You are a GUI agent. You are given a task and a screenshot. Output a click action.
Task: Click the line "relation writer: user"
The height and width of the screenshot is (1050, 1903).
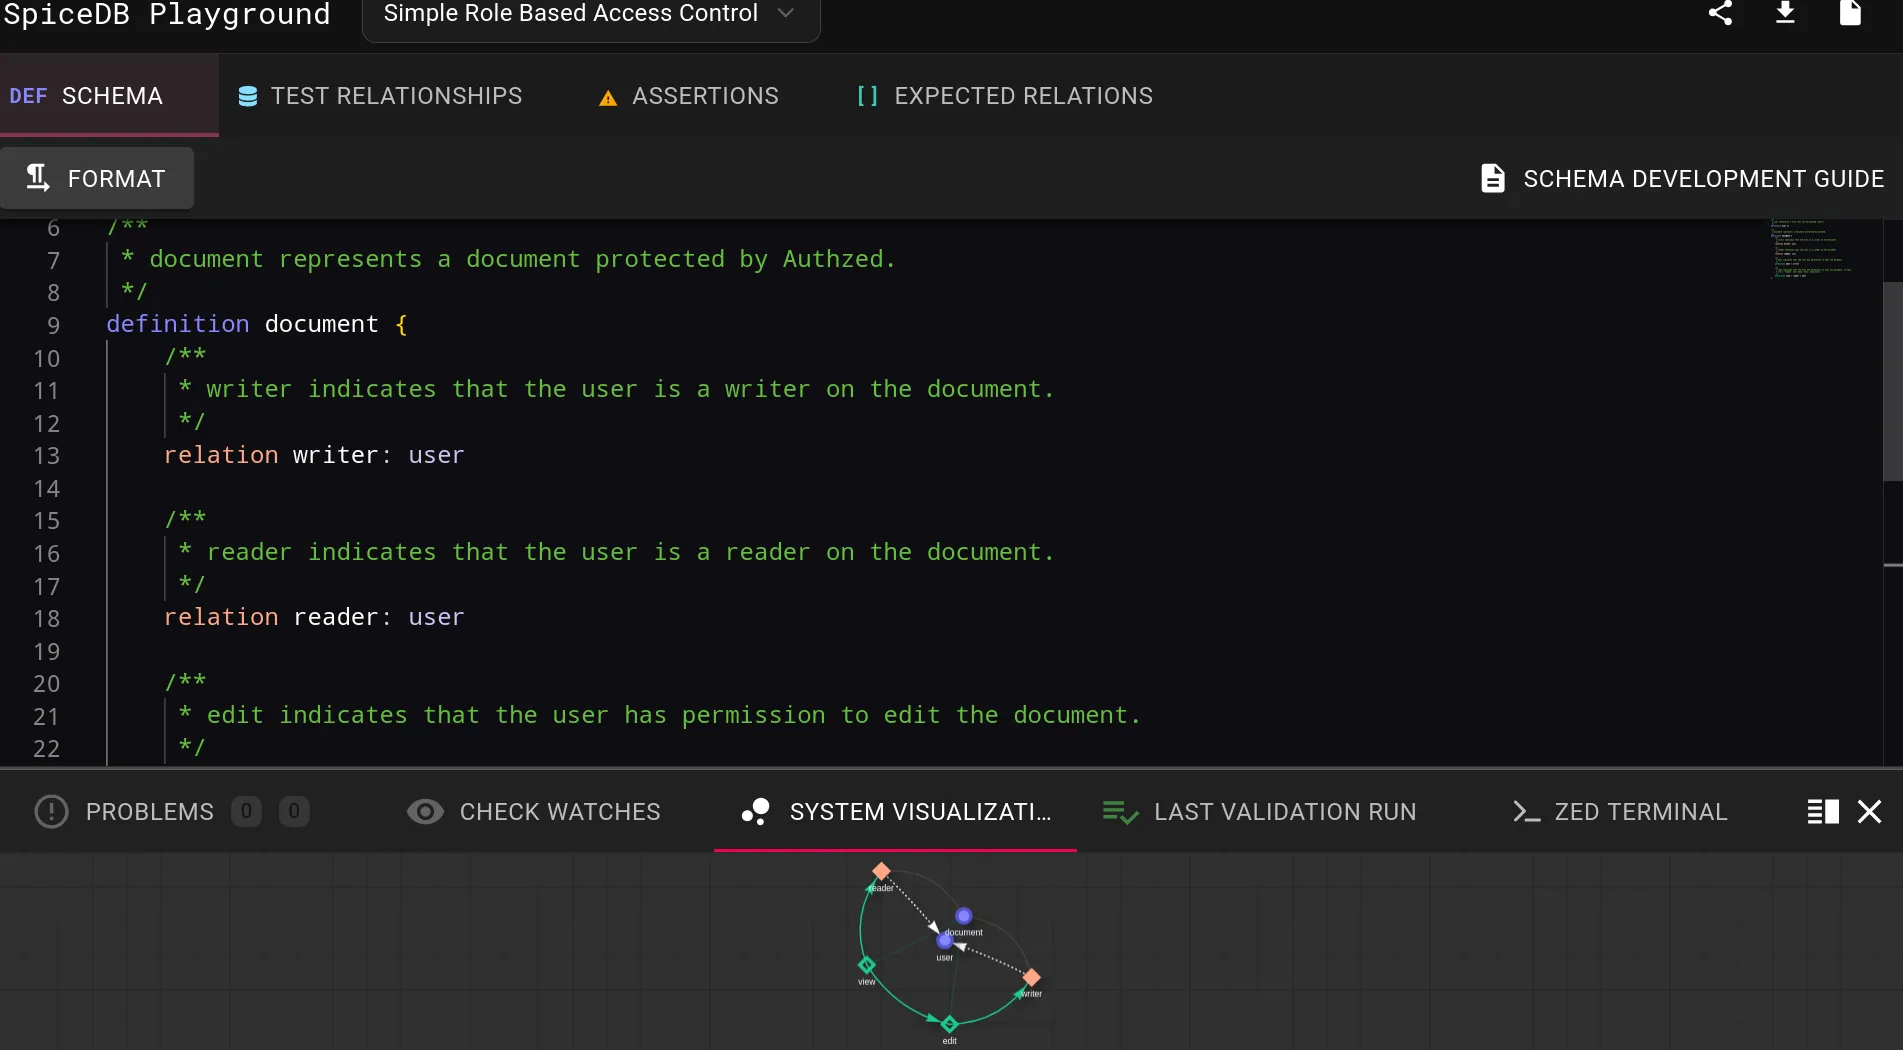click(x=314, y=455)
